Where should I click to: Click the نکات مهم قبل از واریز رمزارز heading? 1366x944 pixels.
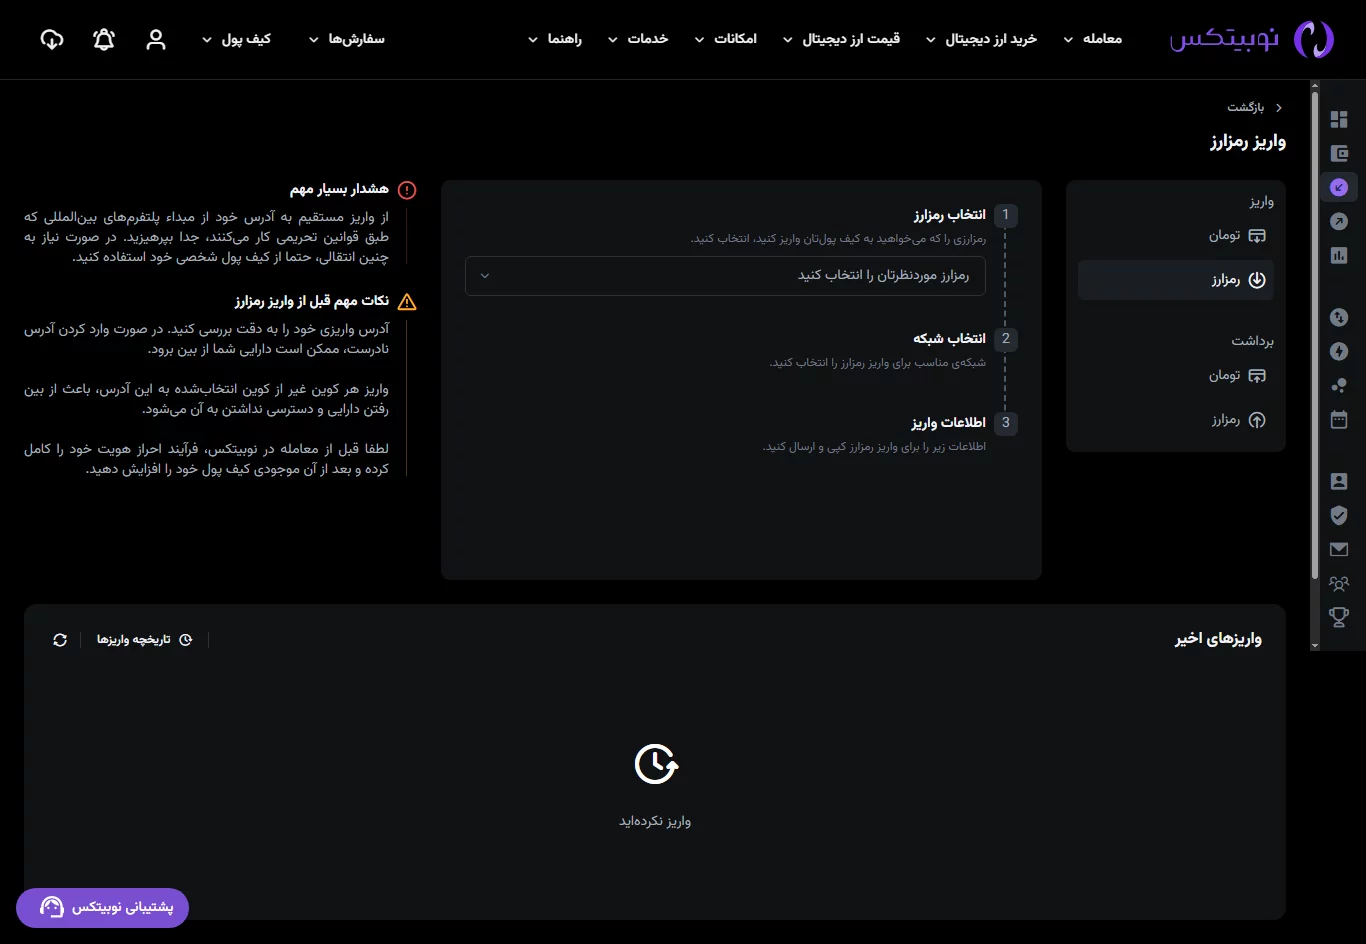click(312, 301)
